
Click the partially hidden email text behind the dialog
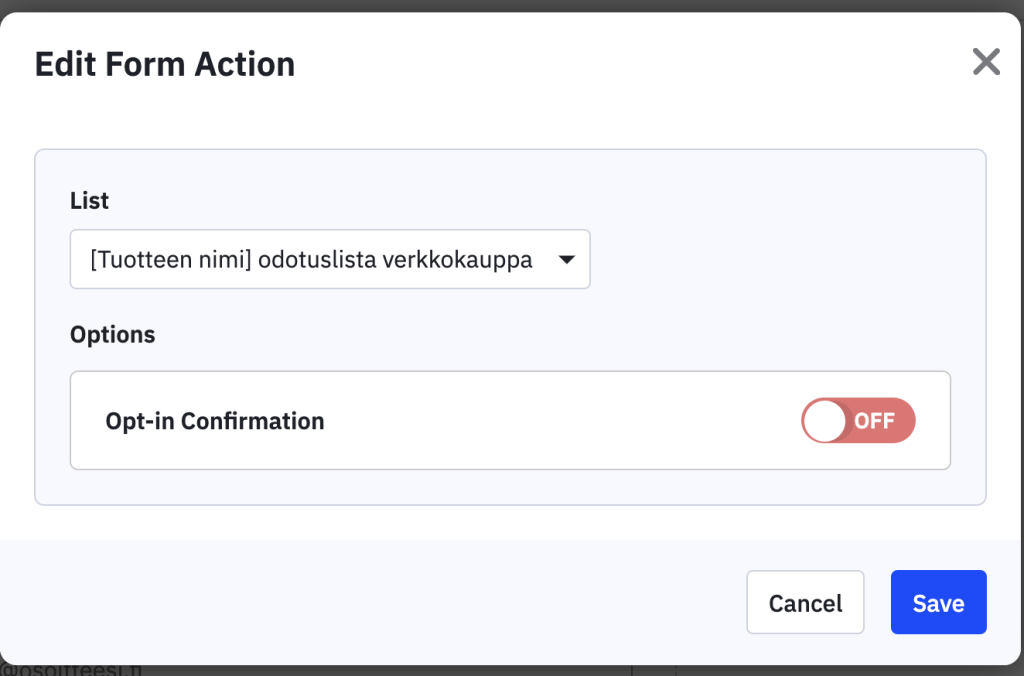[x=70, y=669]
